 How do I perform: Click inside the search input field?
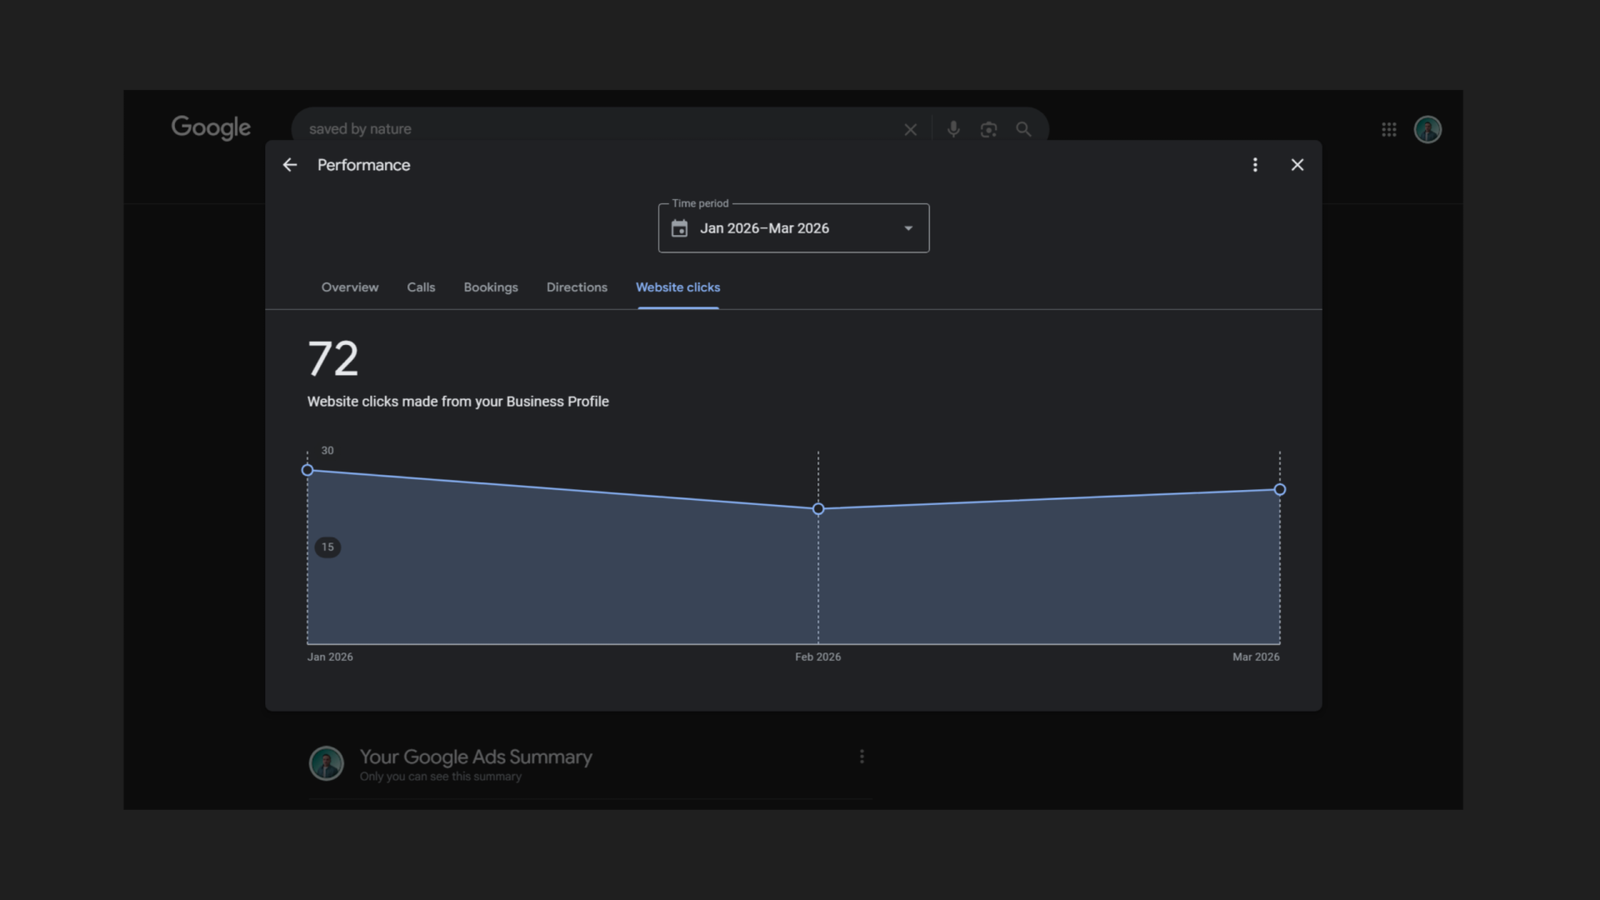tap(600, 129)
